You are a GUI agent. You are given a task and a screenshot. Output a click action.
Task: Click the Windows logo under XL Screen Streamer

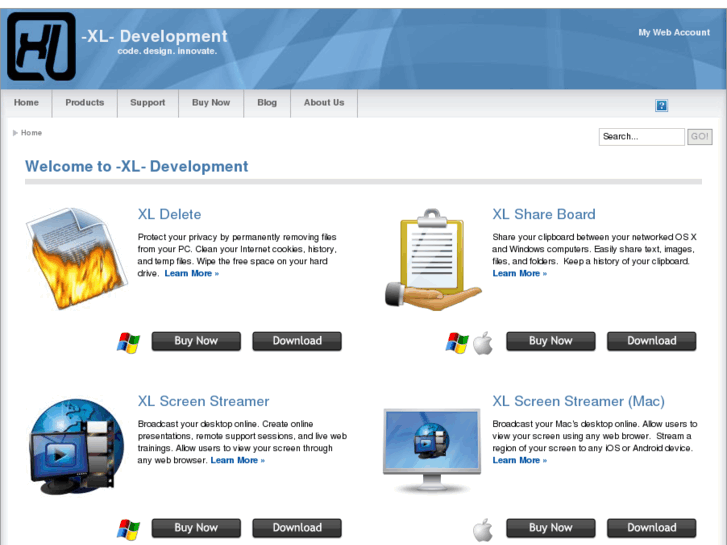pyautogui.click(x=128, y=530)
